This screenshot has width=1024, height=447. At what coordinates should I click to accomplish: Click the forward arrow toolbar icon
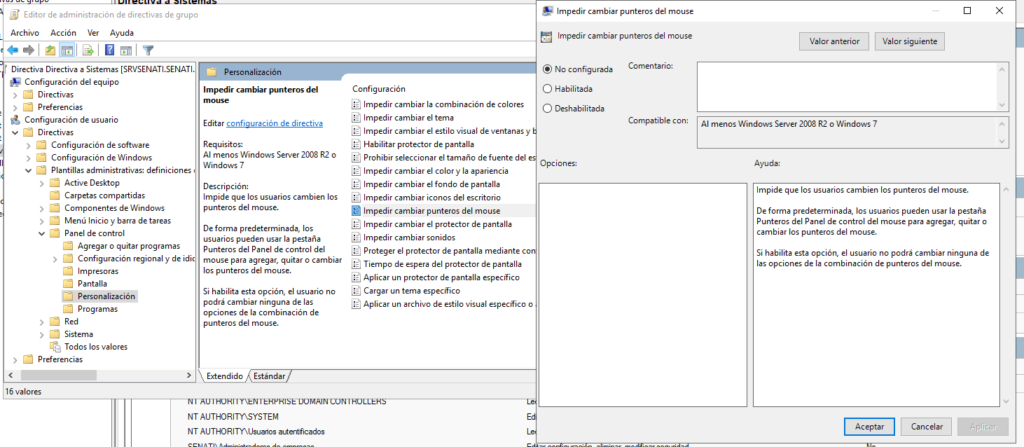click(x=29, y=50)
